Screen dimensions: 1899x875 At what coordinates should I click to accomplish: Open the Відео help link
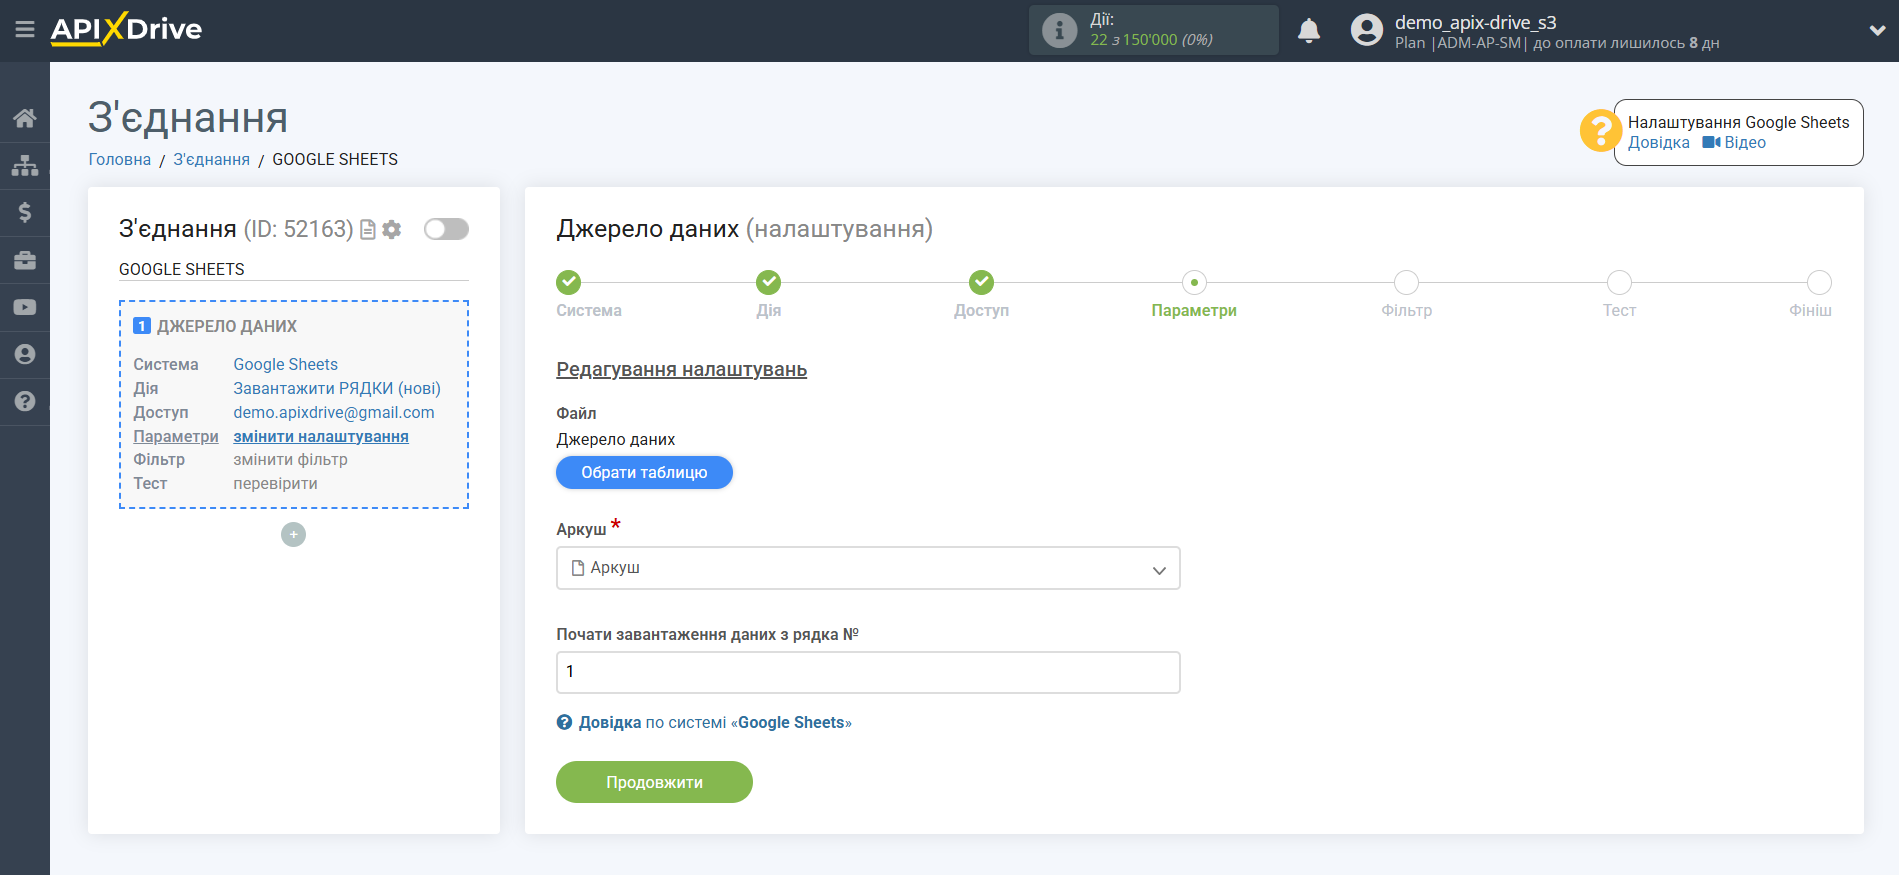(x=1735, y=143)
